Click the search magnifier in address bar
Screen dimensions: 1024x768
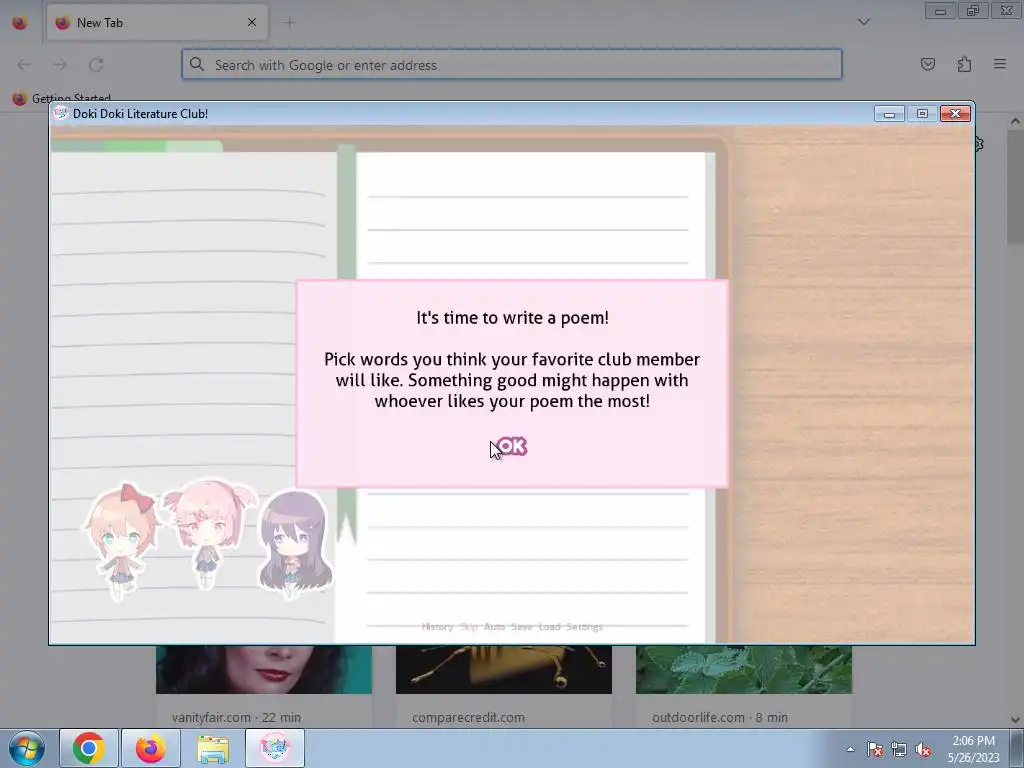click(197, 64)
